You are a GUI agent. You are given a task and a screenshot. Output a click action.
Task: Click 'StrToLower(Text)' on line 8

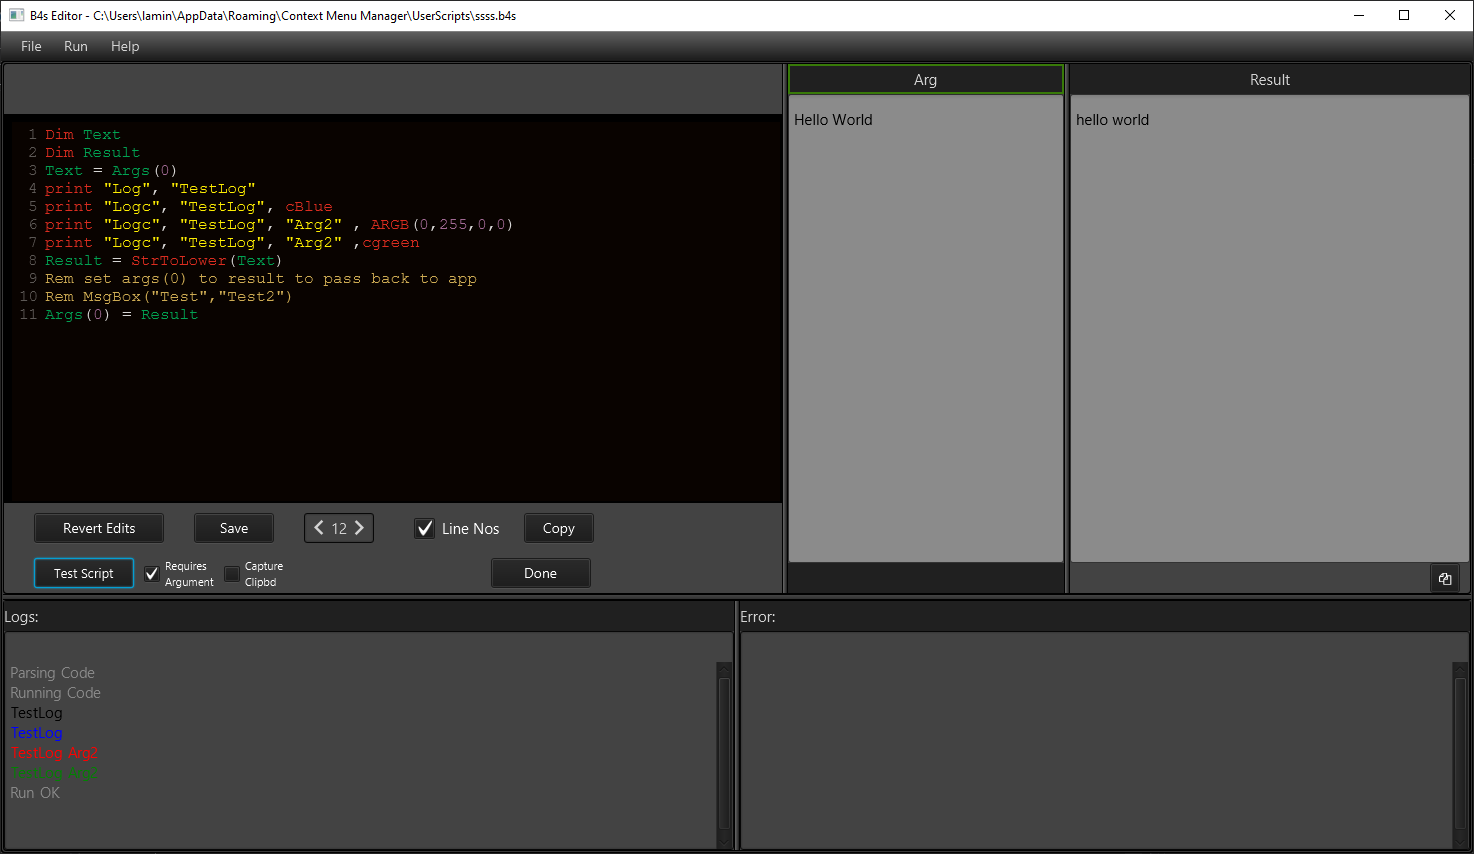[207, 261]
